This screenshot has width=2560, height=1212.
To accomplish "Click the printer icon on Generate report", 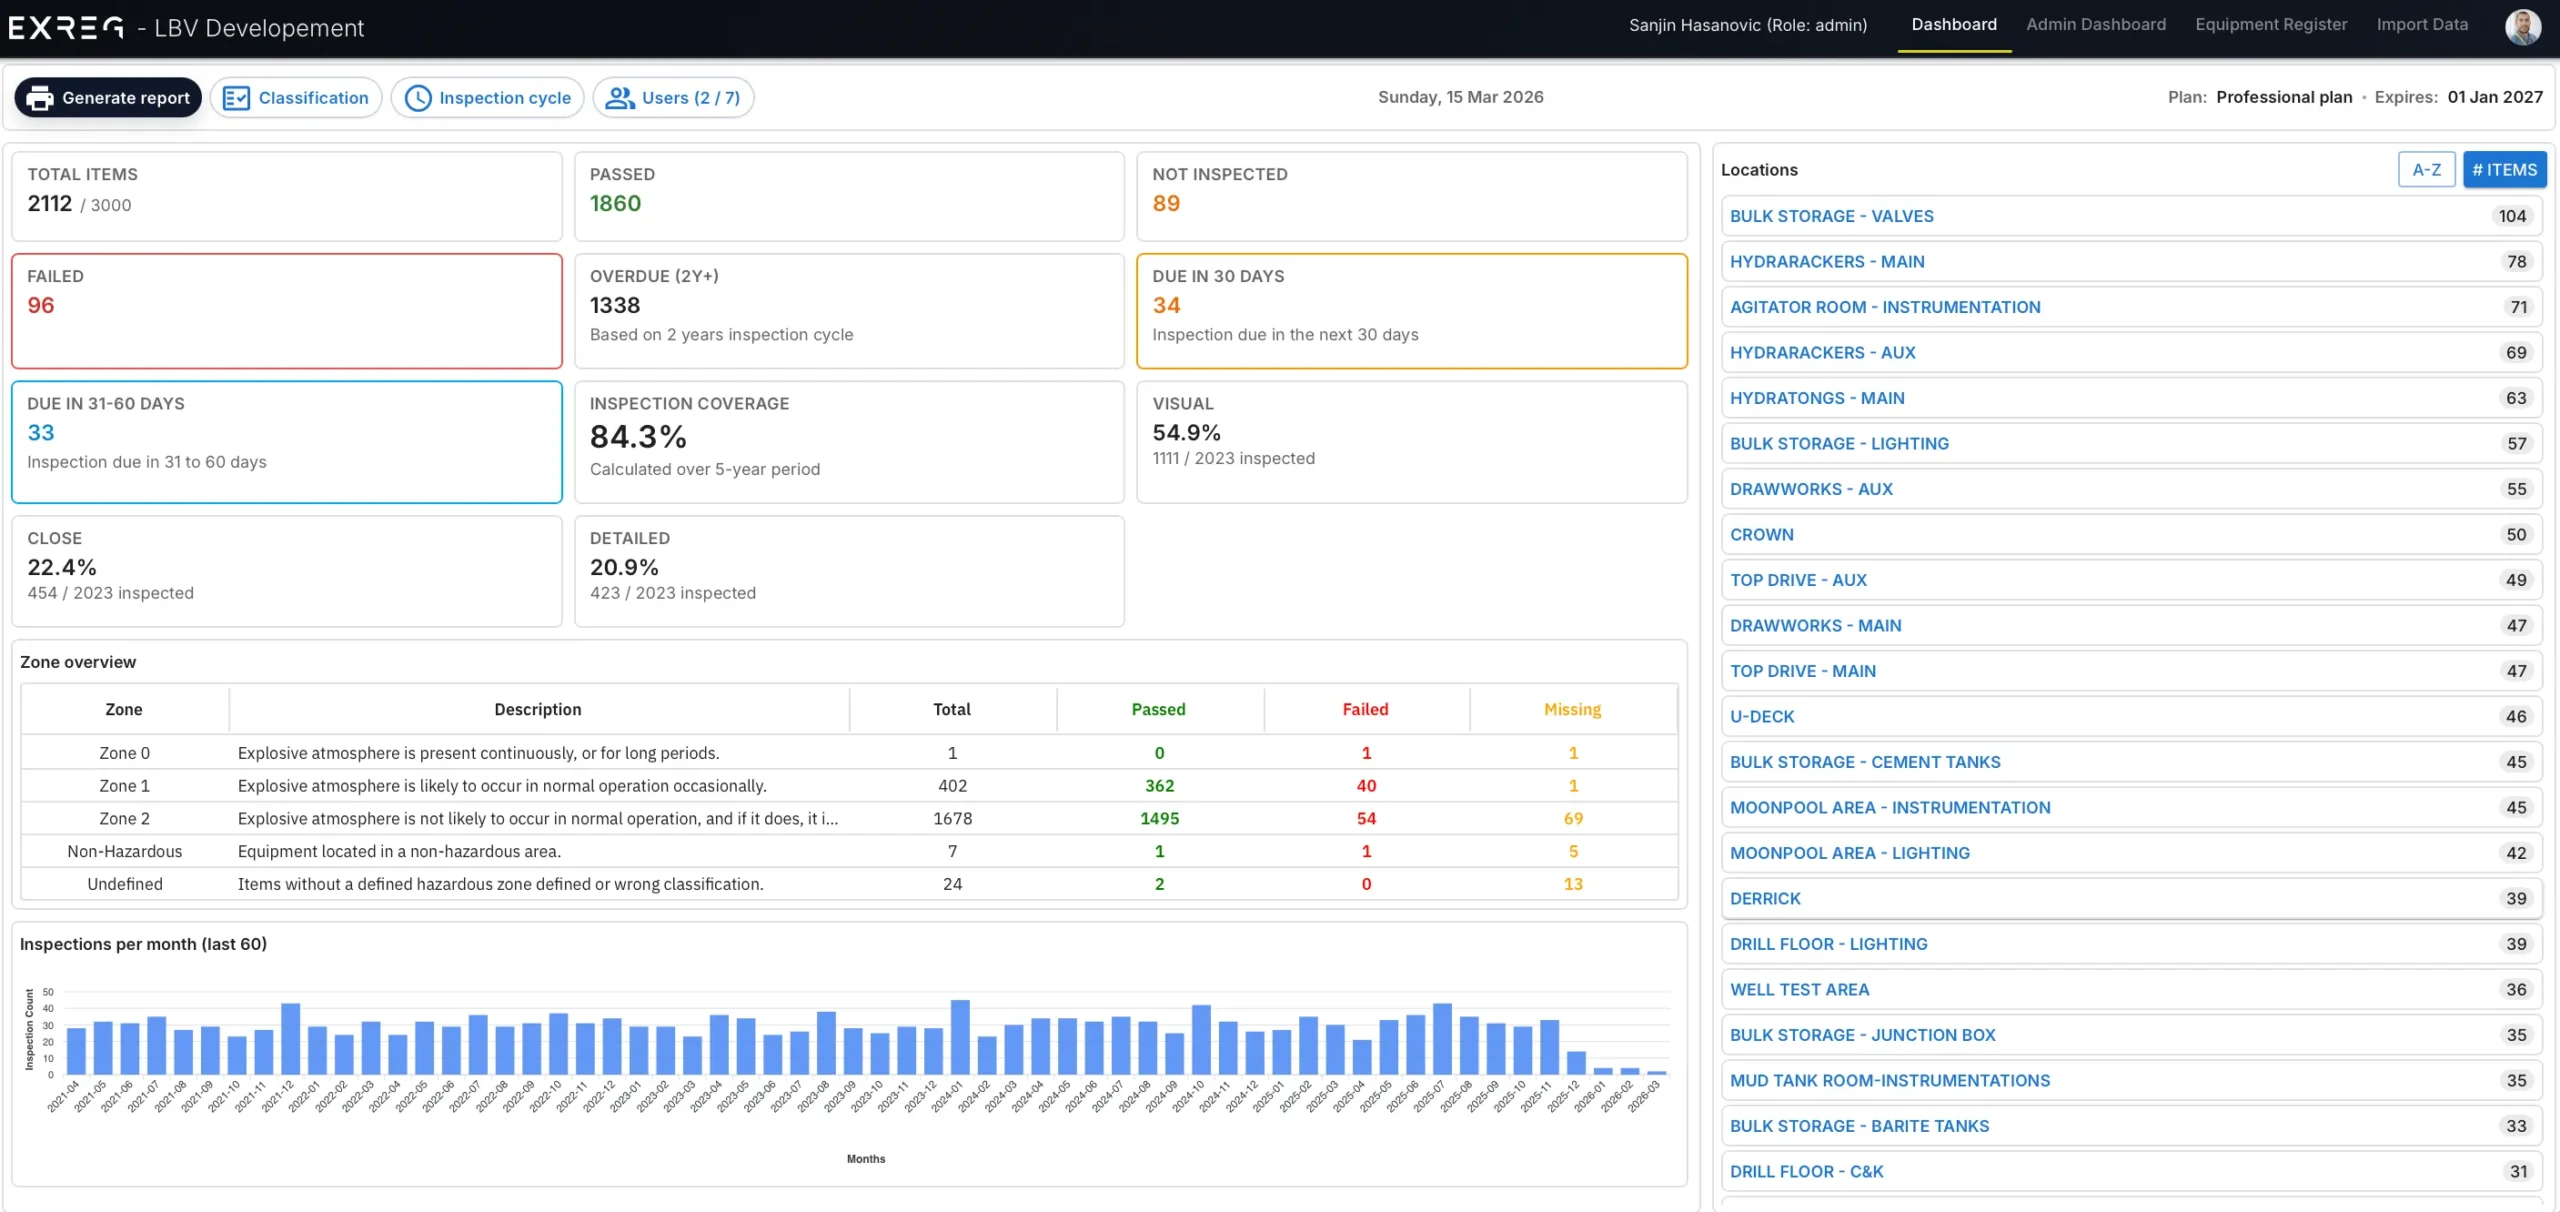I will [x=40, y=98].
